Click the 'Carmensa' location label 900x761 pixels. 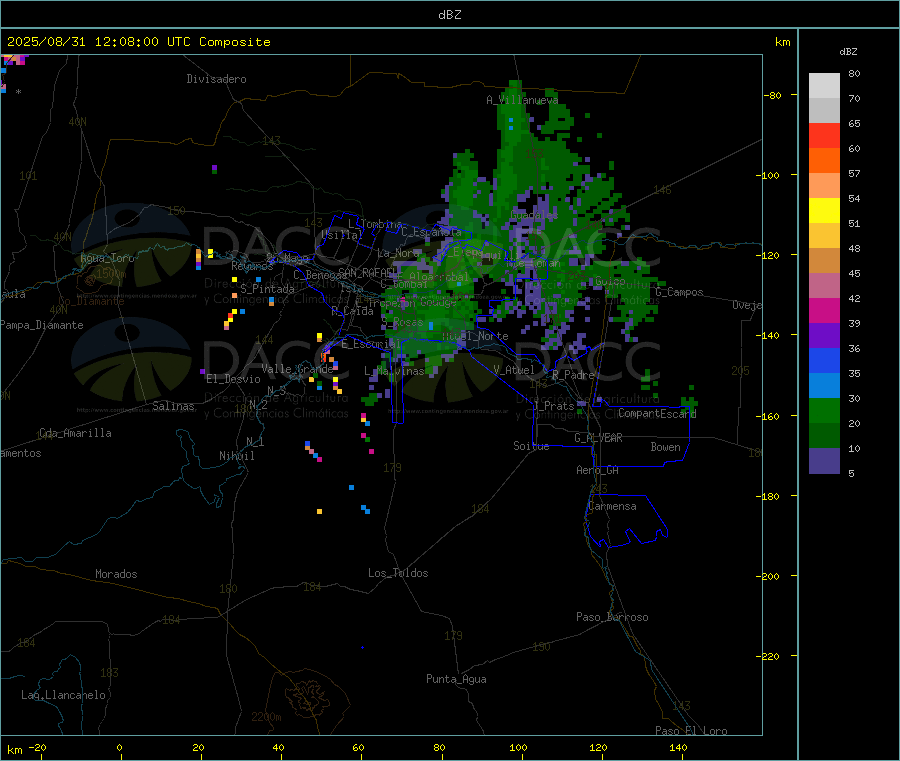point(612,506)
